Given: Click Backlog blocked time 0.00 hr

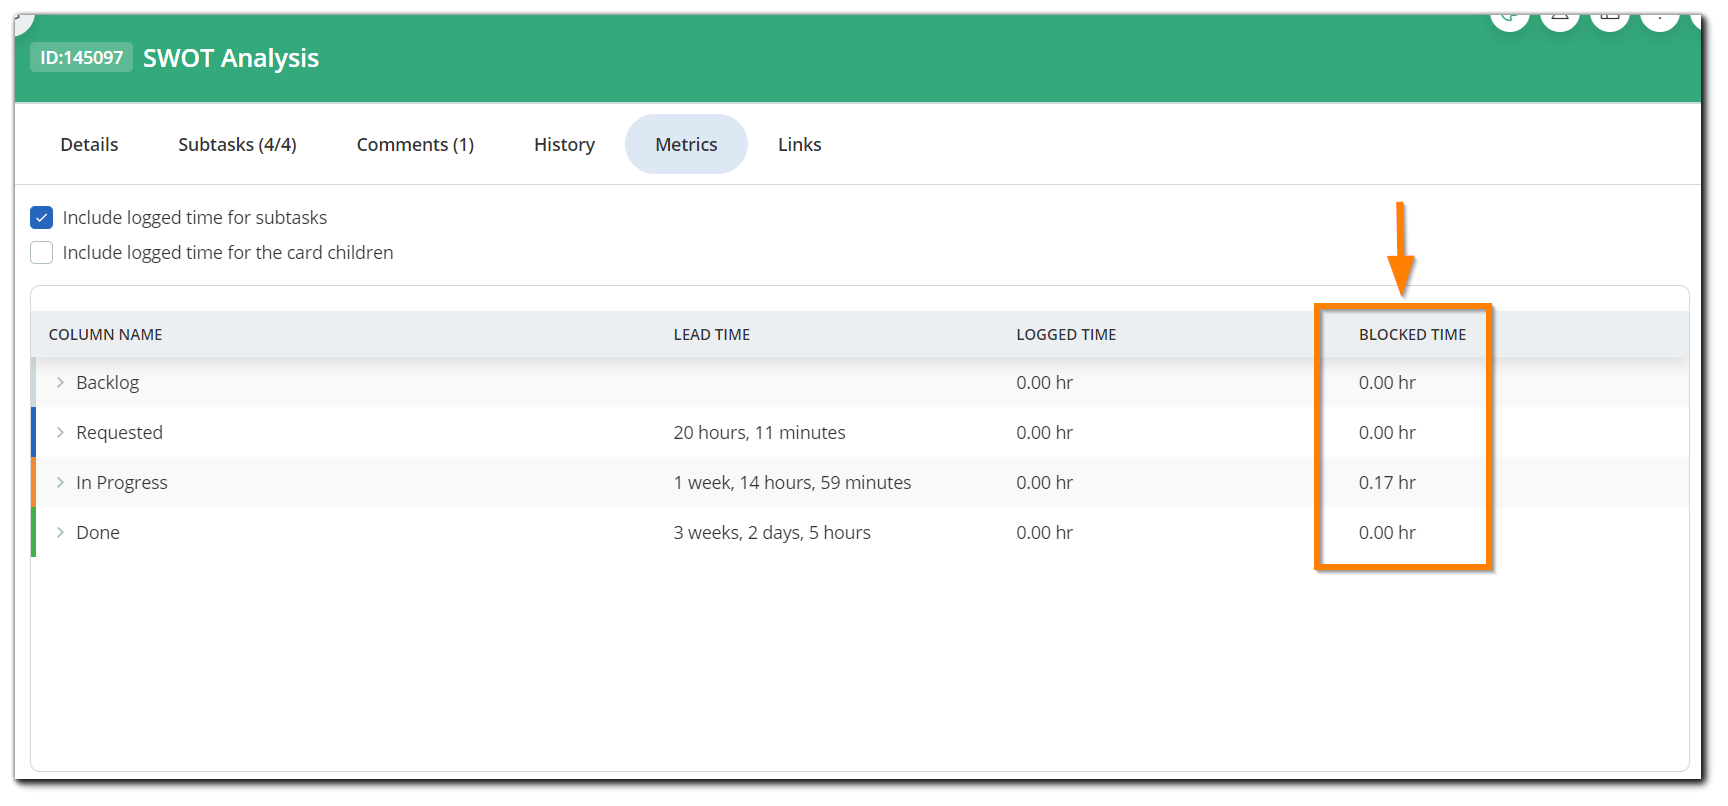Looking at the screenshot, I should click(x=1387, y=382).
